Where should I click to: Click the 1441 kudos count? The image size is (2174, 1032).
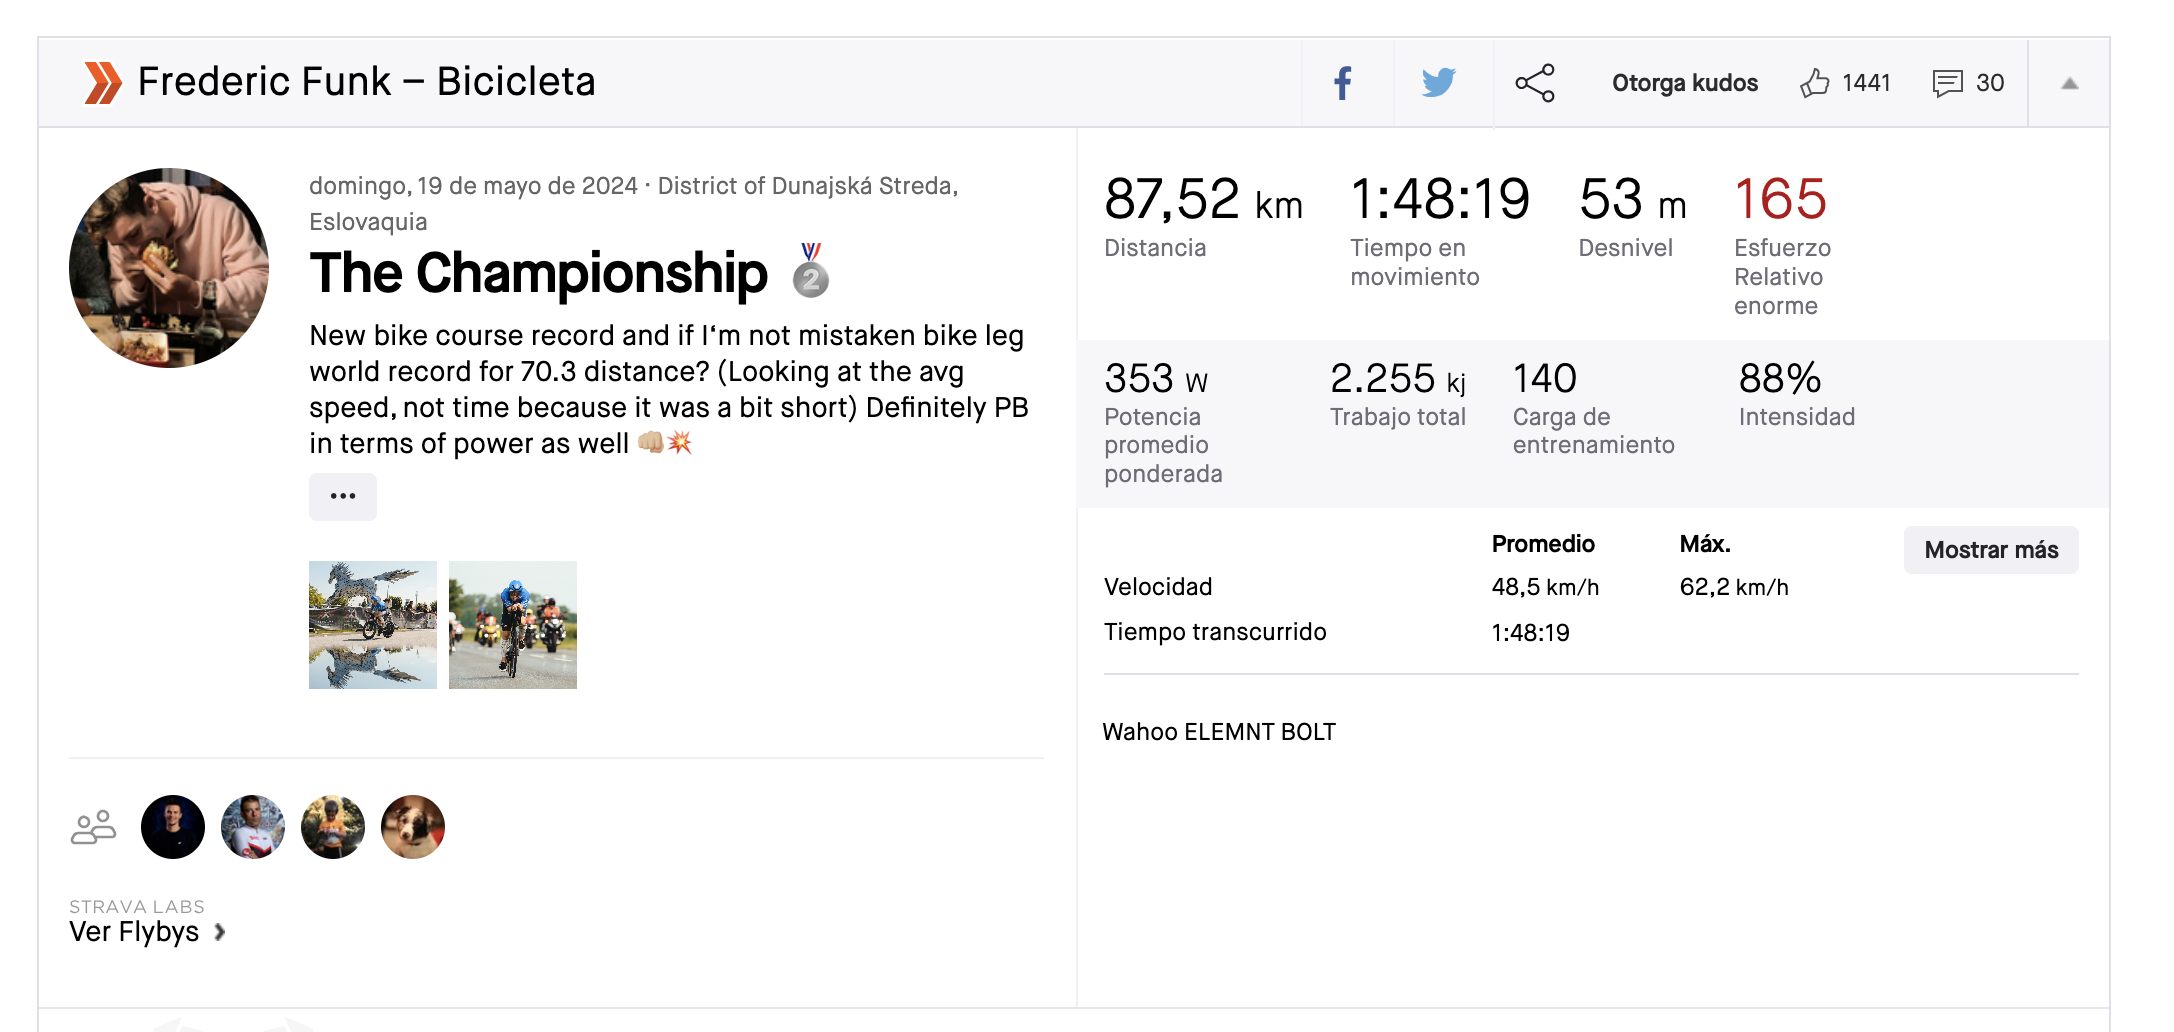click(1866, 83)
